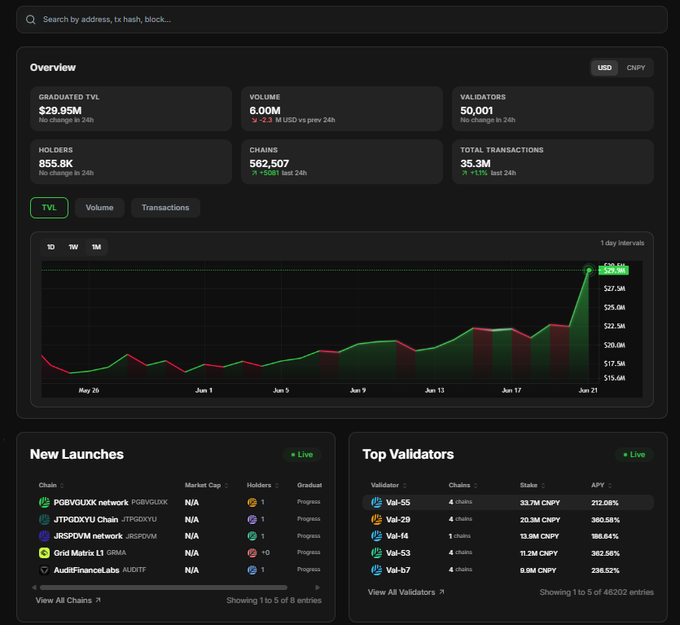The image size is (680, 625).
Task: Click '1 day intervals' chart label
Action: [x=622, y=243]
